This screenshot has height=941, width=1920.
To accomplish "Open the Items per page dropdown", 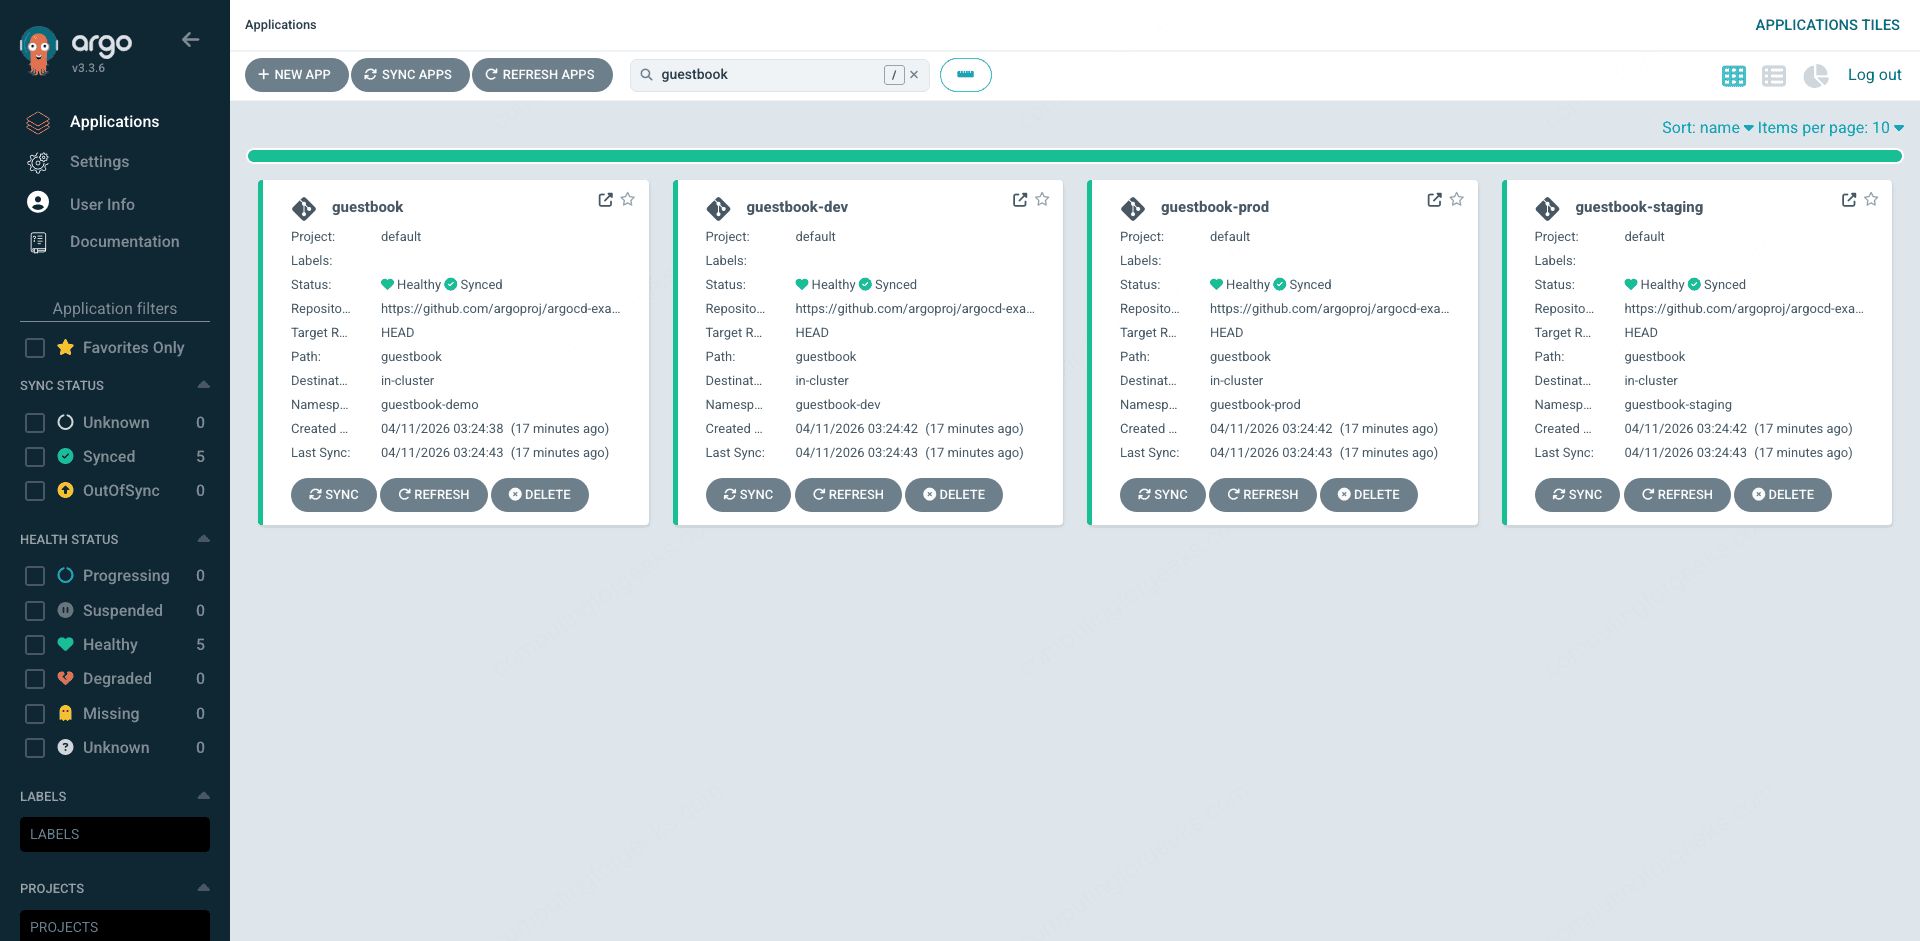I will click(x=1829, y=127).
